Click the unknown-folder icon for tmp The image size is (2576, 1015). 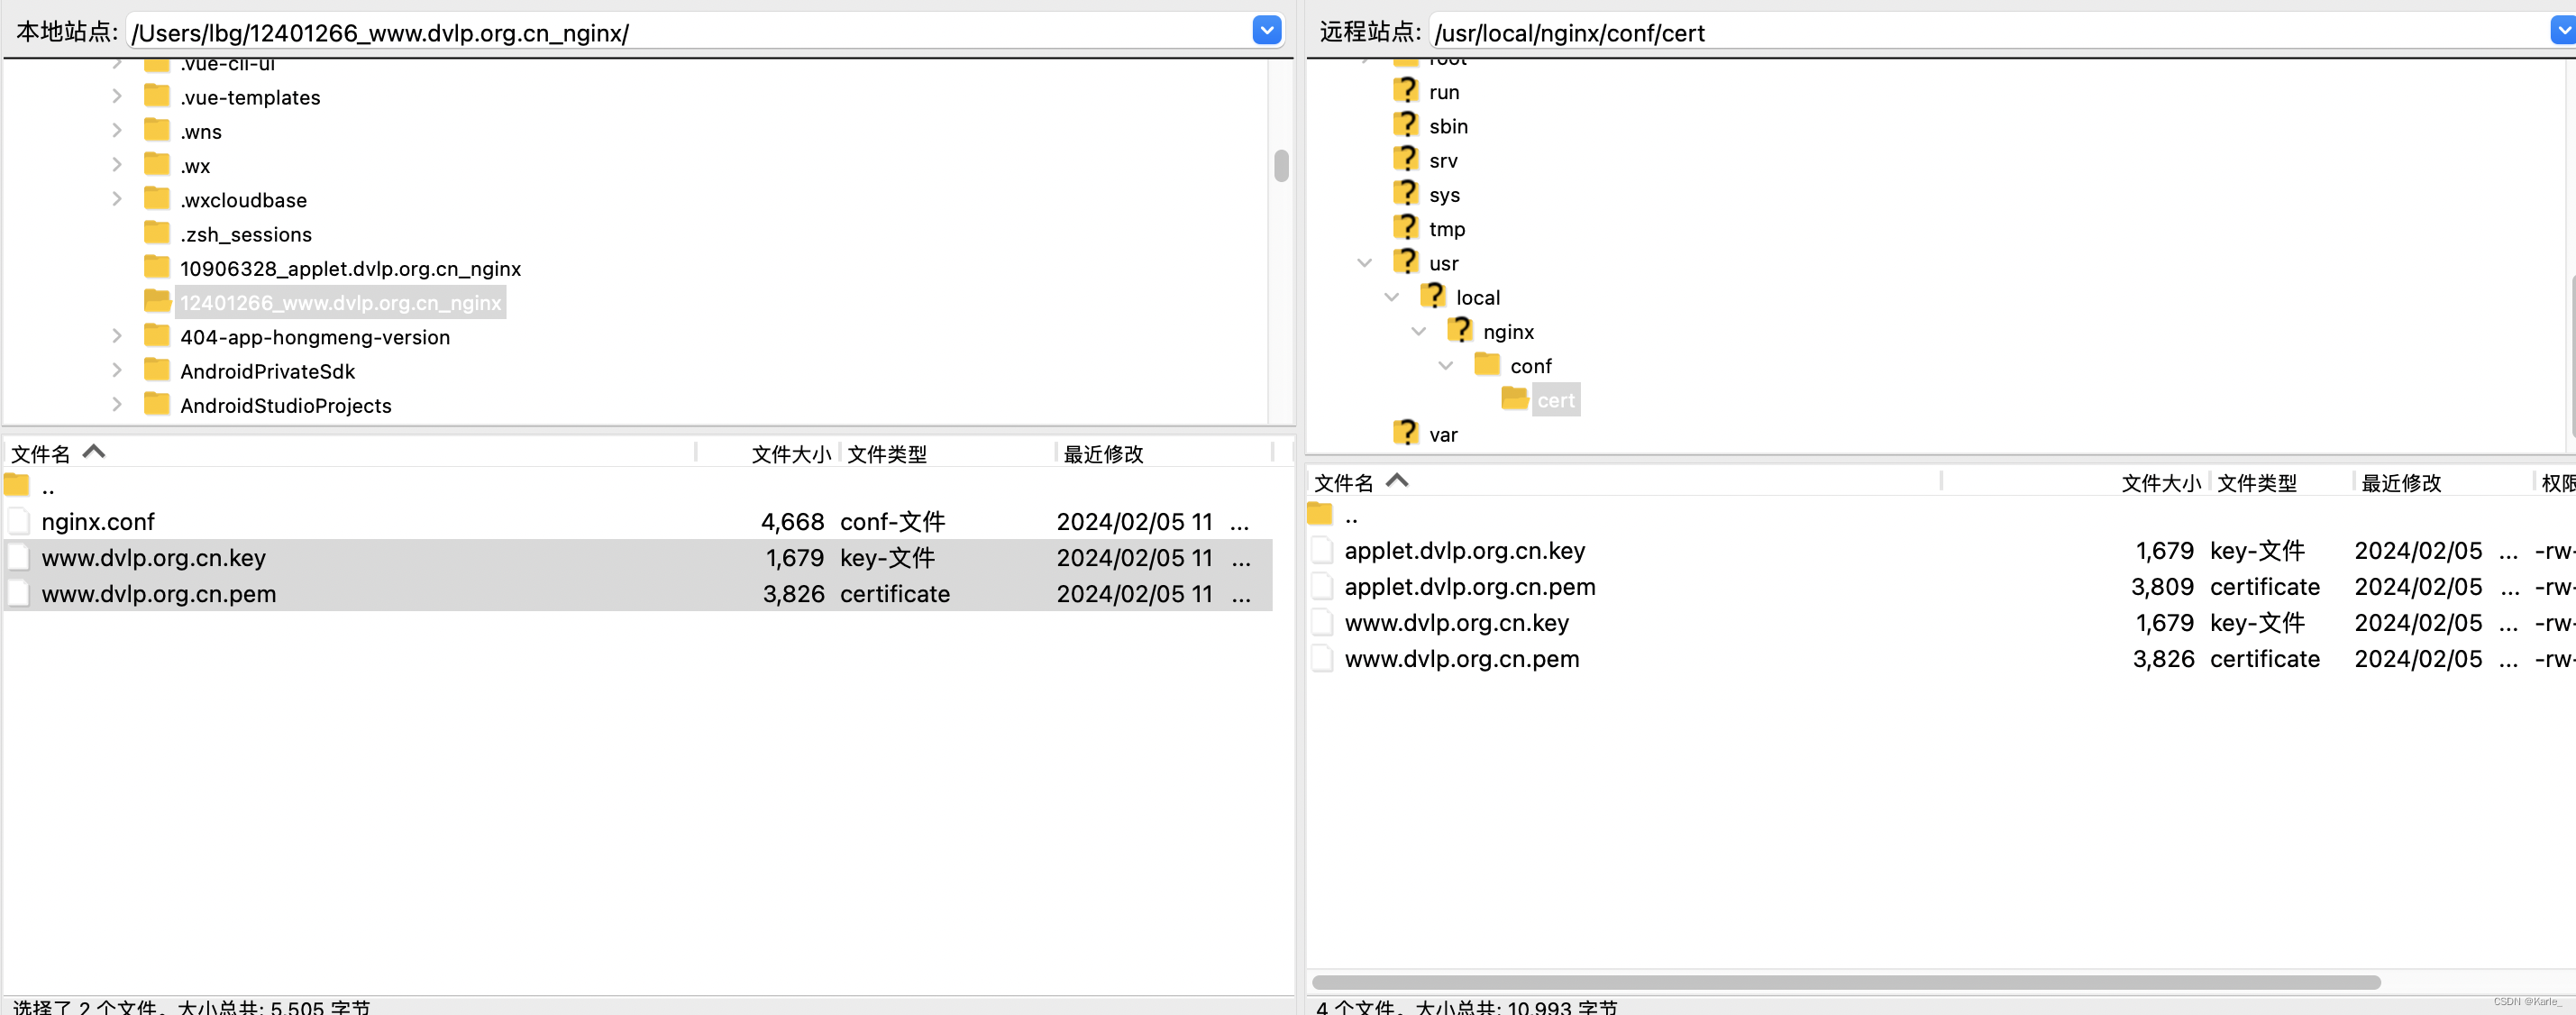point(1406,228)
